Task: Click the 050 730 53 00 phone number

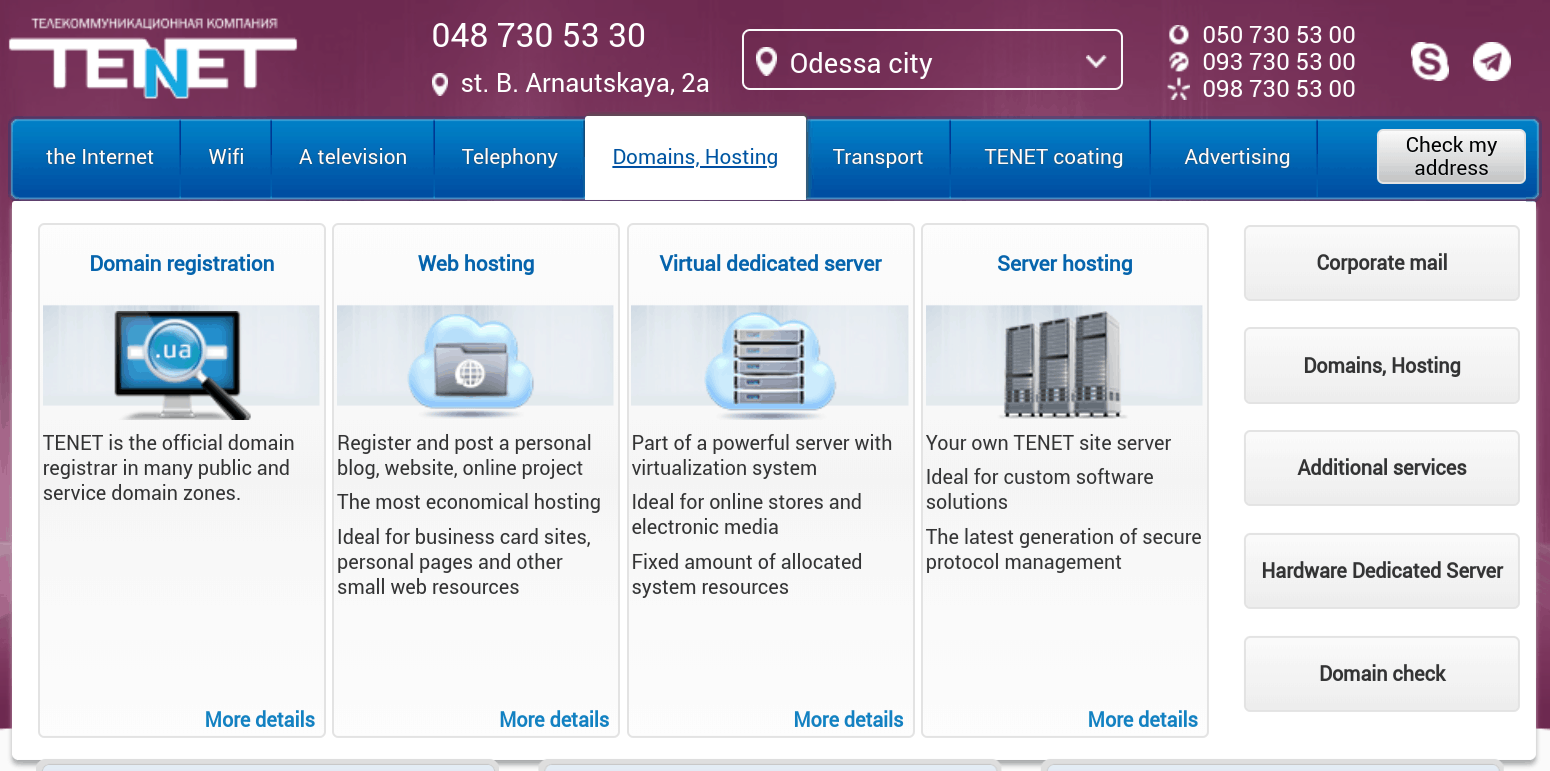Action: coord(1279,35)
